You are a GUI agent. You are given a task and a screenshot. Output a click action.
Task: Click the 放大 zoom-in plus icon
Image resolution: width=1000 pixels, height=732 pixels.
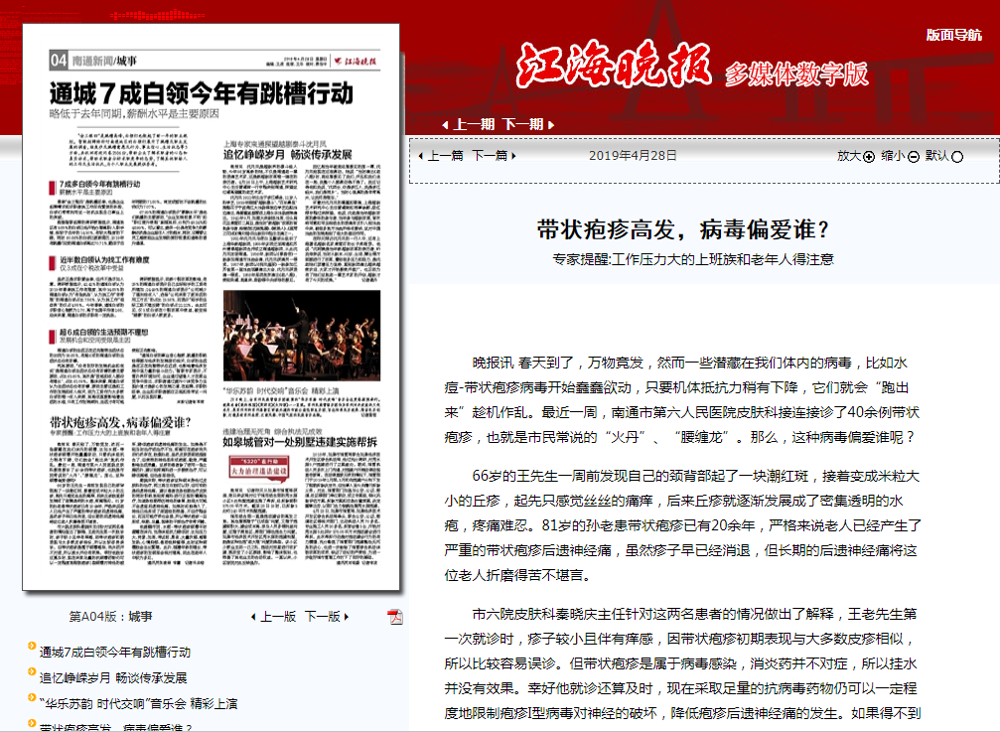(x=869, y=157)
